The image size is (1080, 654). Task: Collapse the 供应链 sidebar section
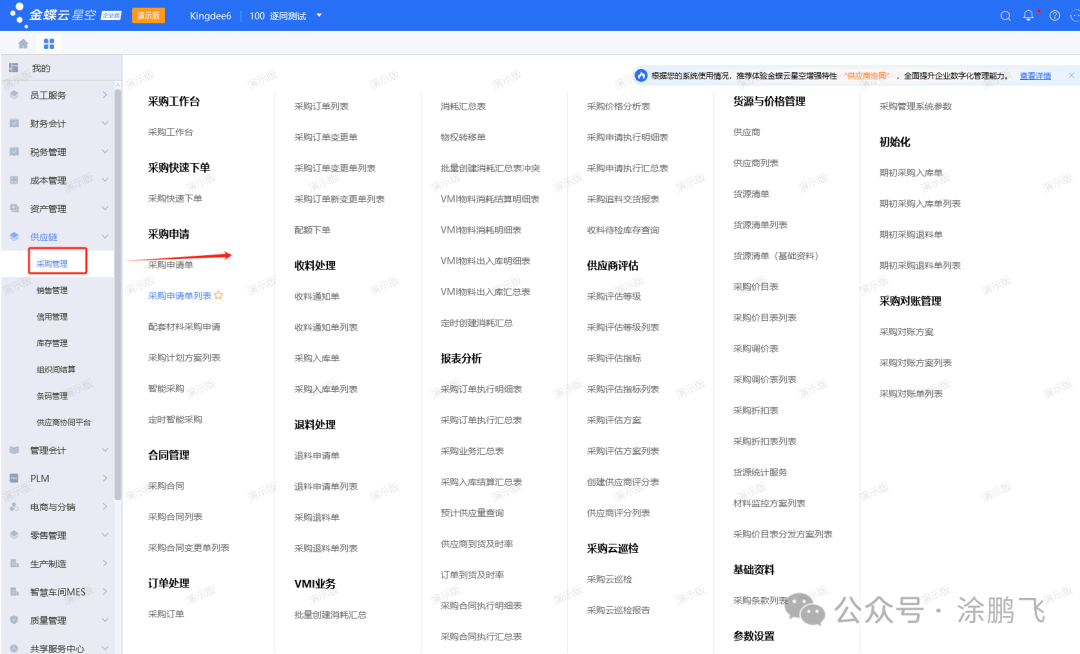[105, 236]
